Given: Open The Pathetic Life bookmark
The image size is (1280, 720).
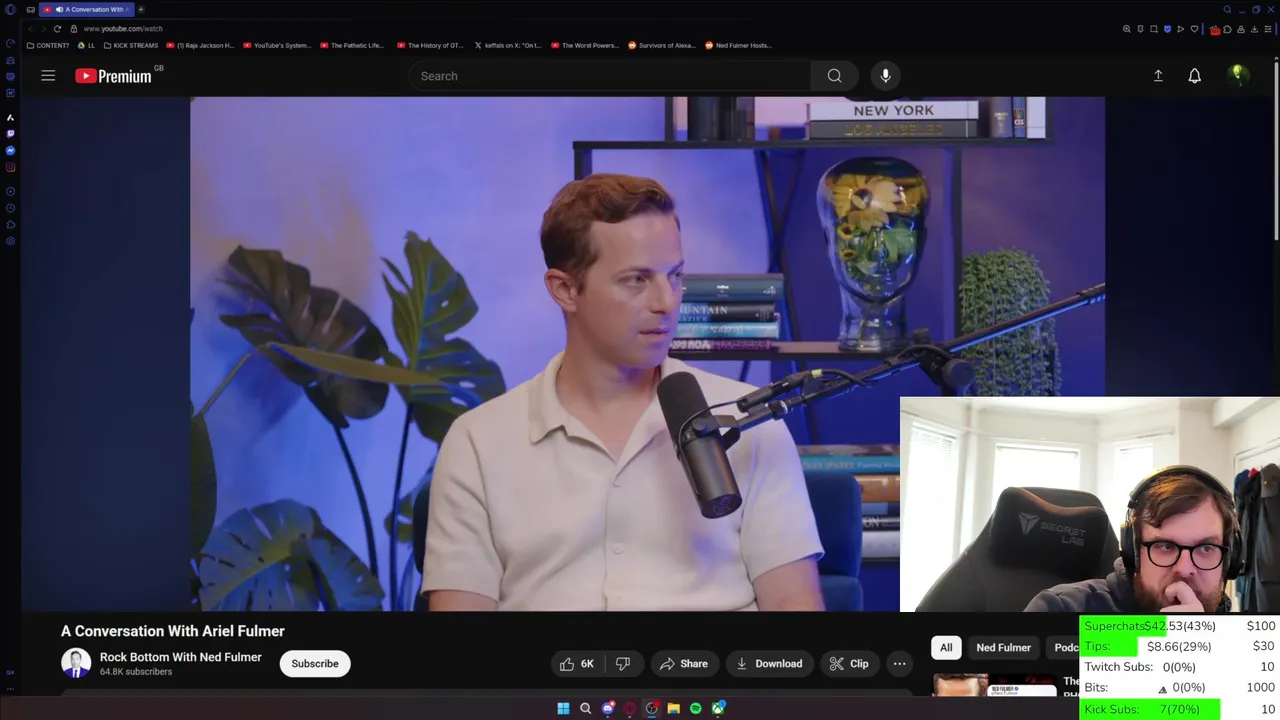Looking at the screenshot, I should tap(352, 45).
